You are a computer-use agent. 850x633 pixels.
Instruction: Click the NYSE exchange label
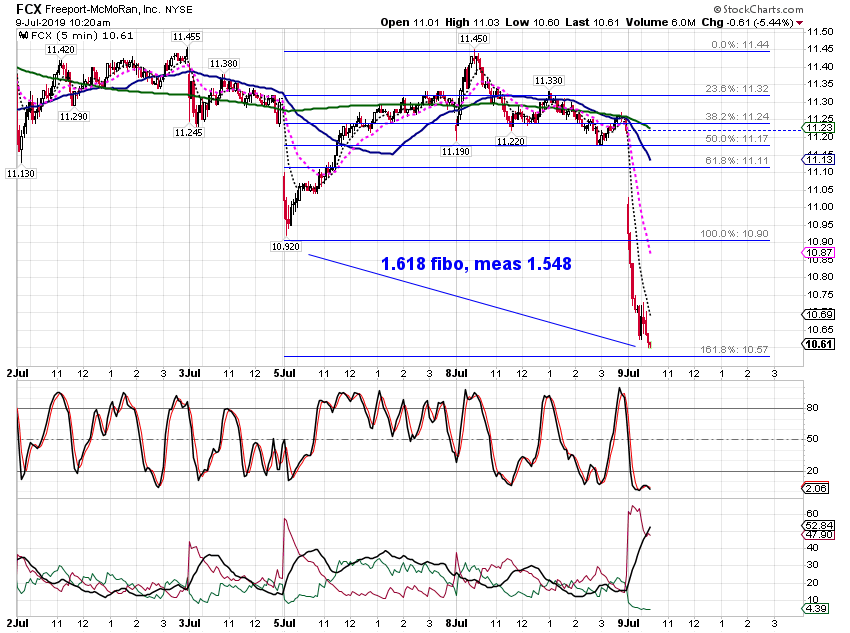[x=179, y=10]
